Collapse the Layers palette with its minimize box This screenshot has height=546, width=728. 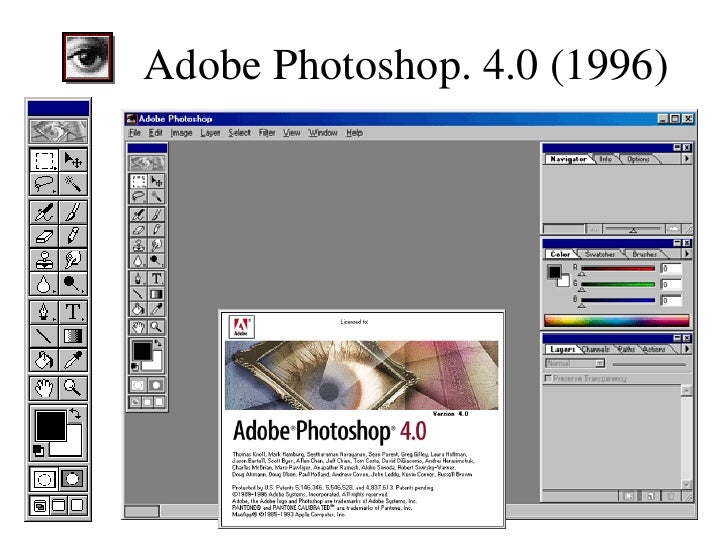pos(677,338)
